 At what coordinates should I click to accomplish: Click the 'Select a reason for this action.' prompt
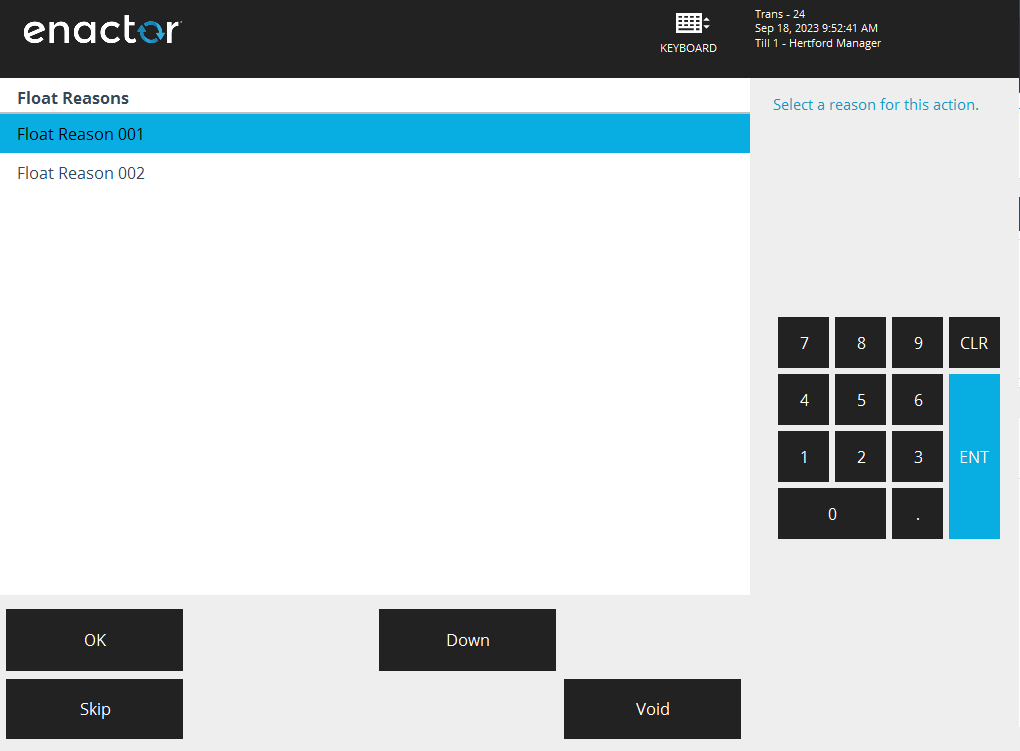(x=876, y=105)
